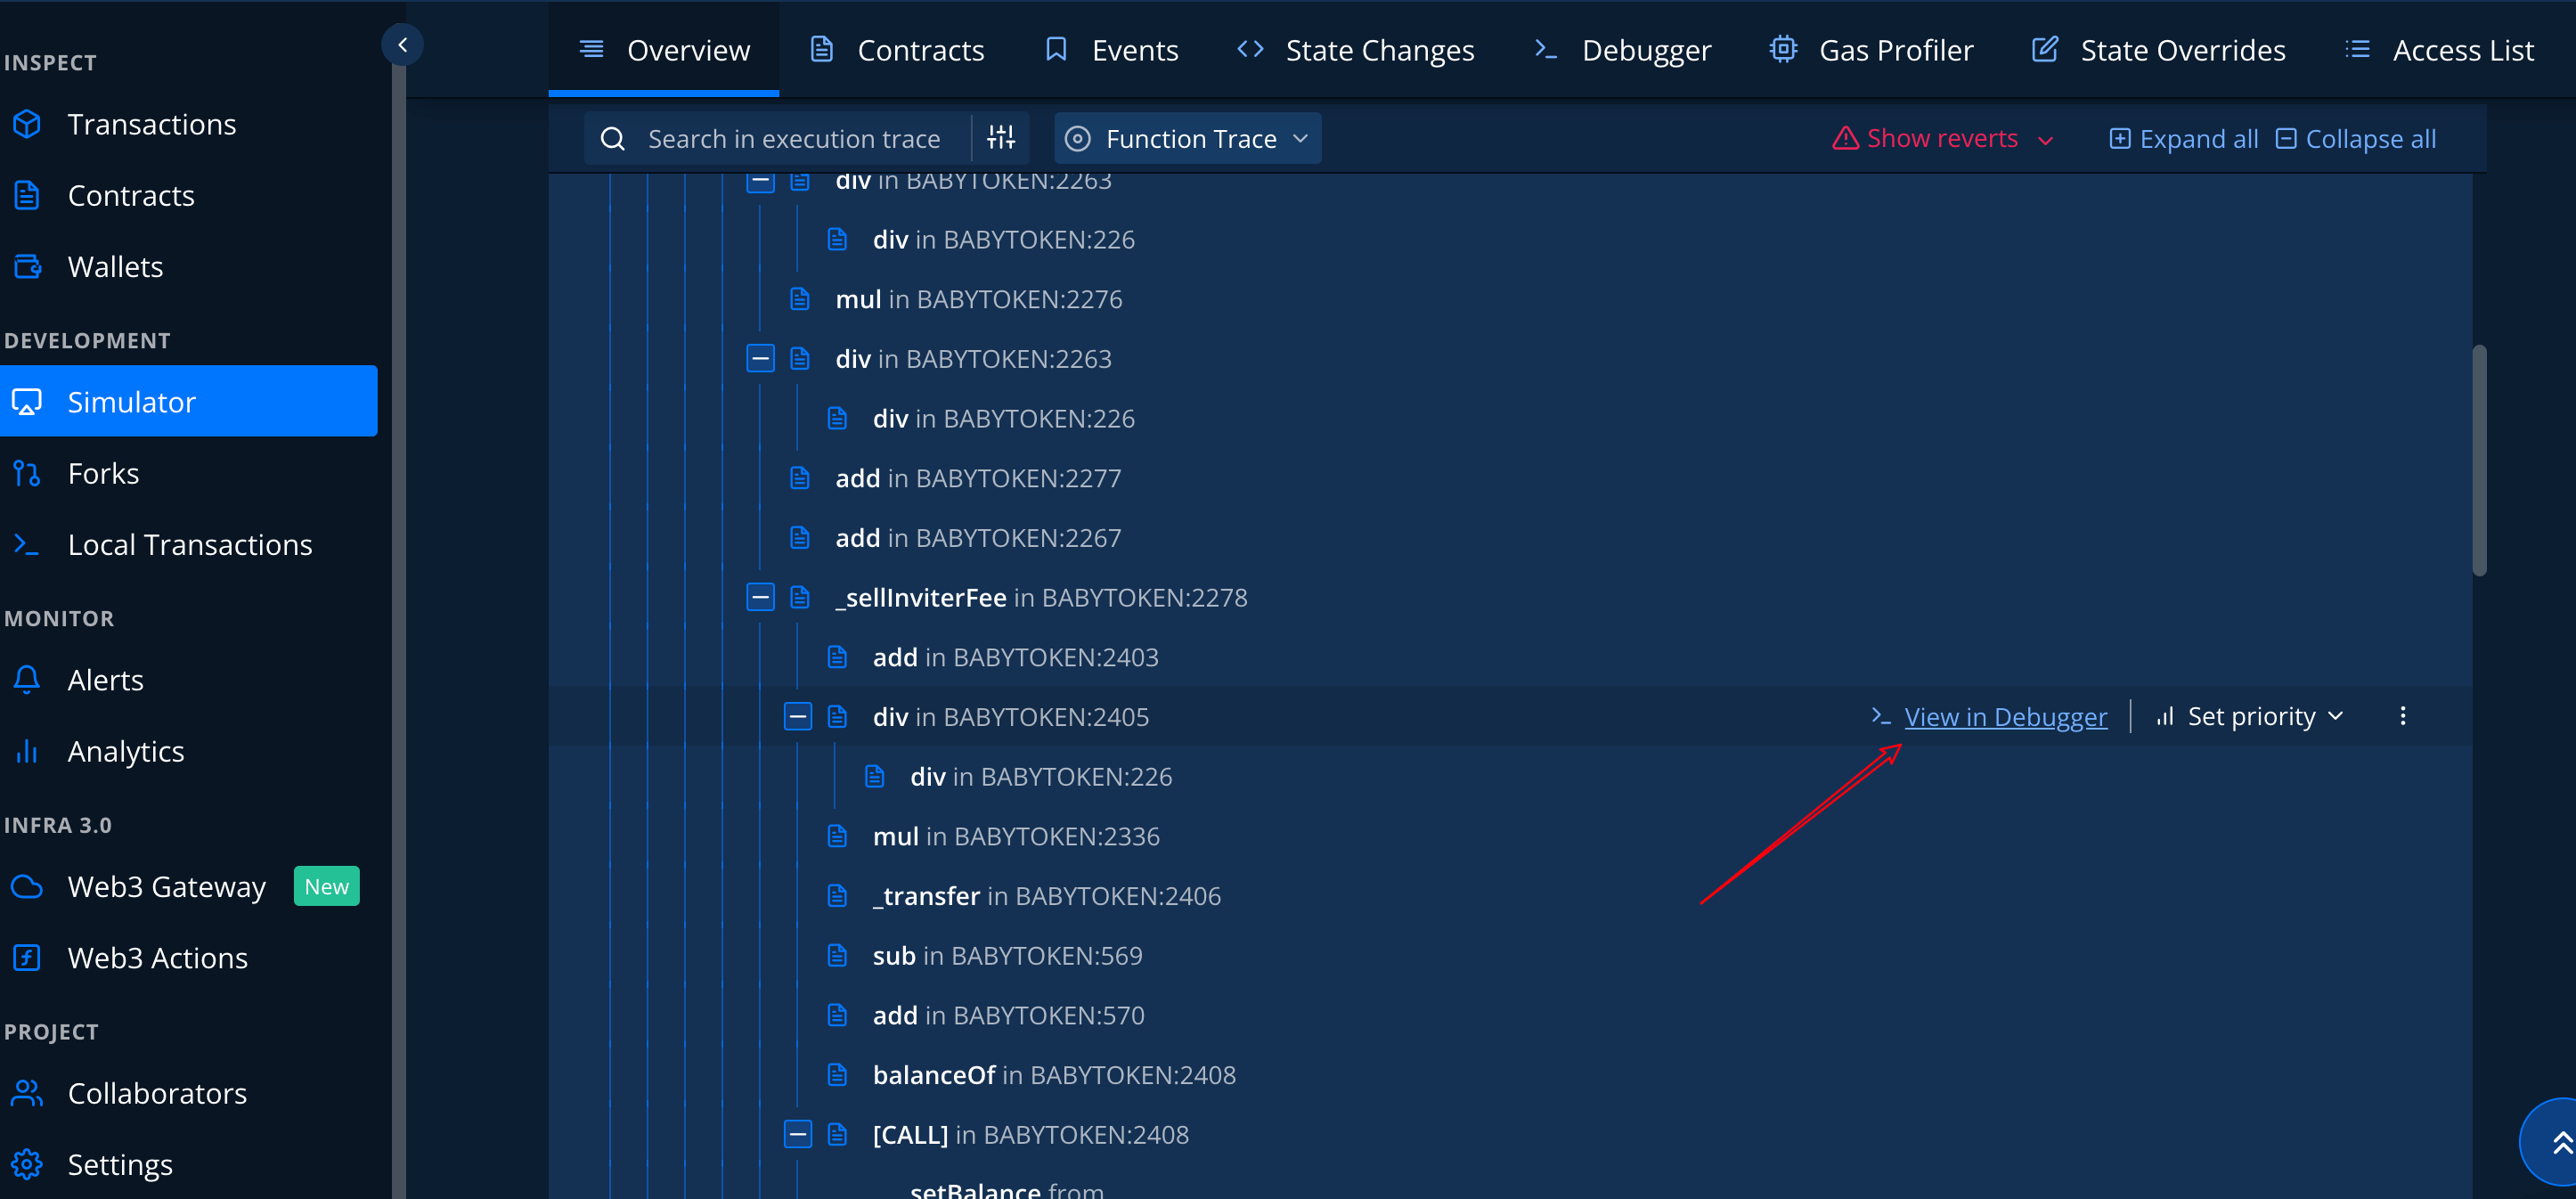Click the file icon beside mul in BABYTOKEN:2276
The width and height of the screenshot is (2576, 1199).
click(x=800, y=299)
